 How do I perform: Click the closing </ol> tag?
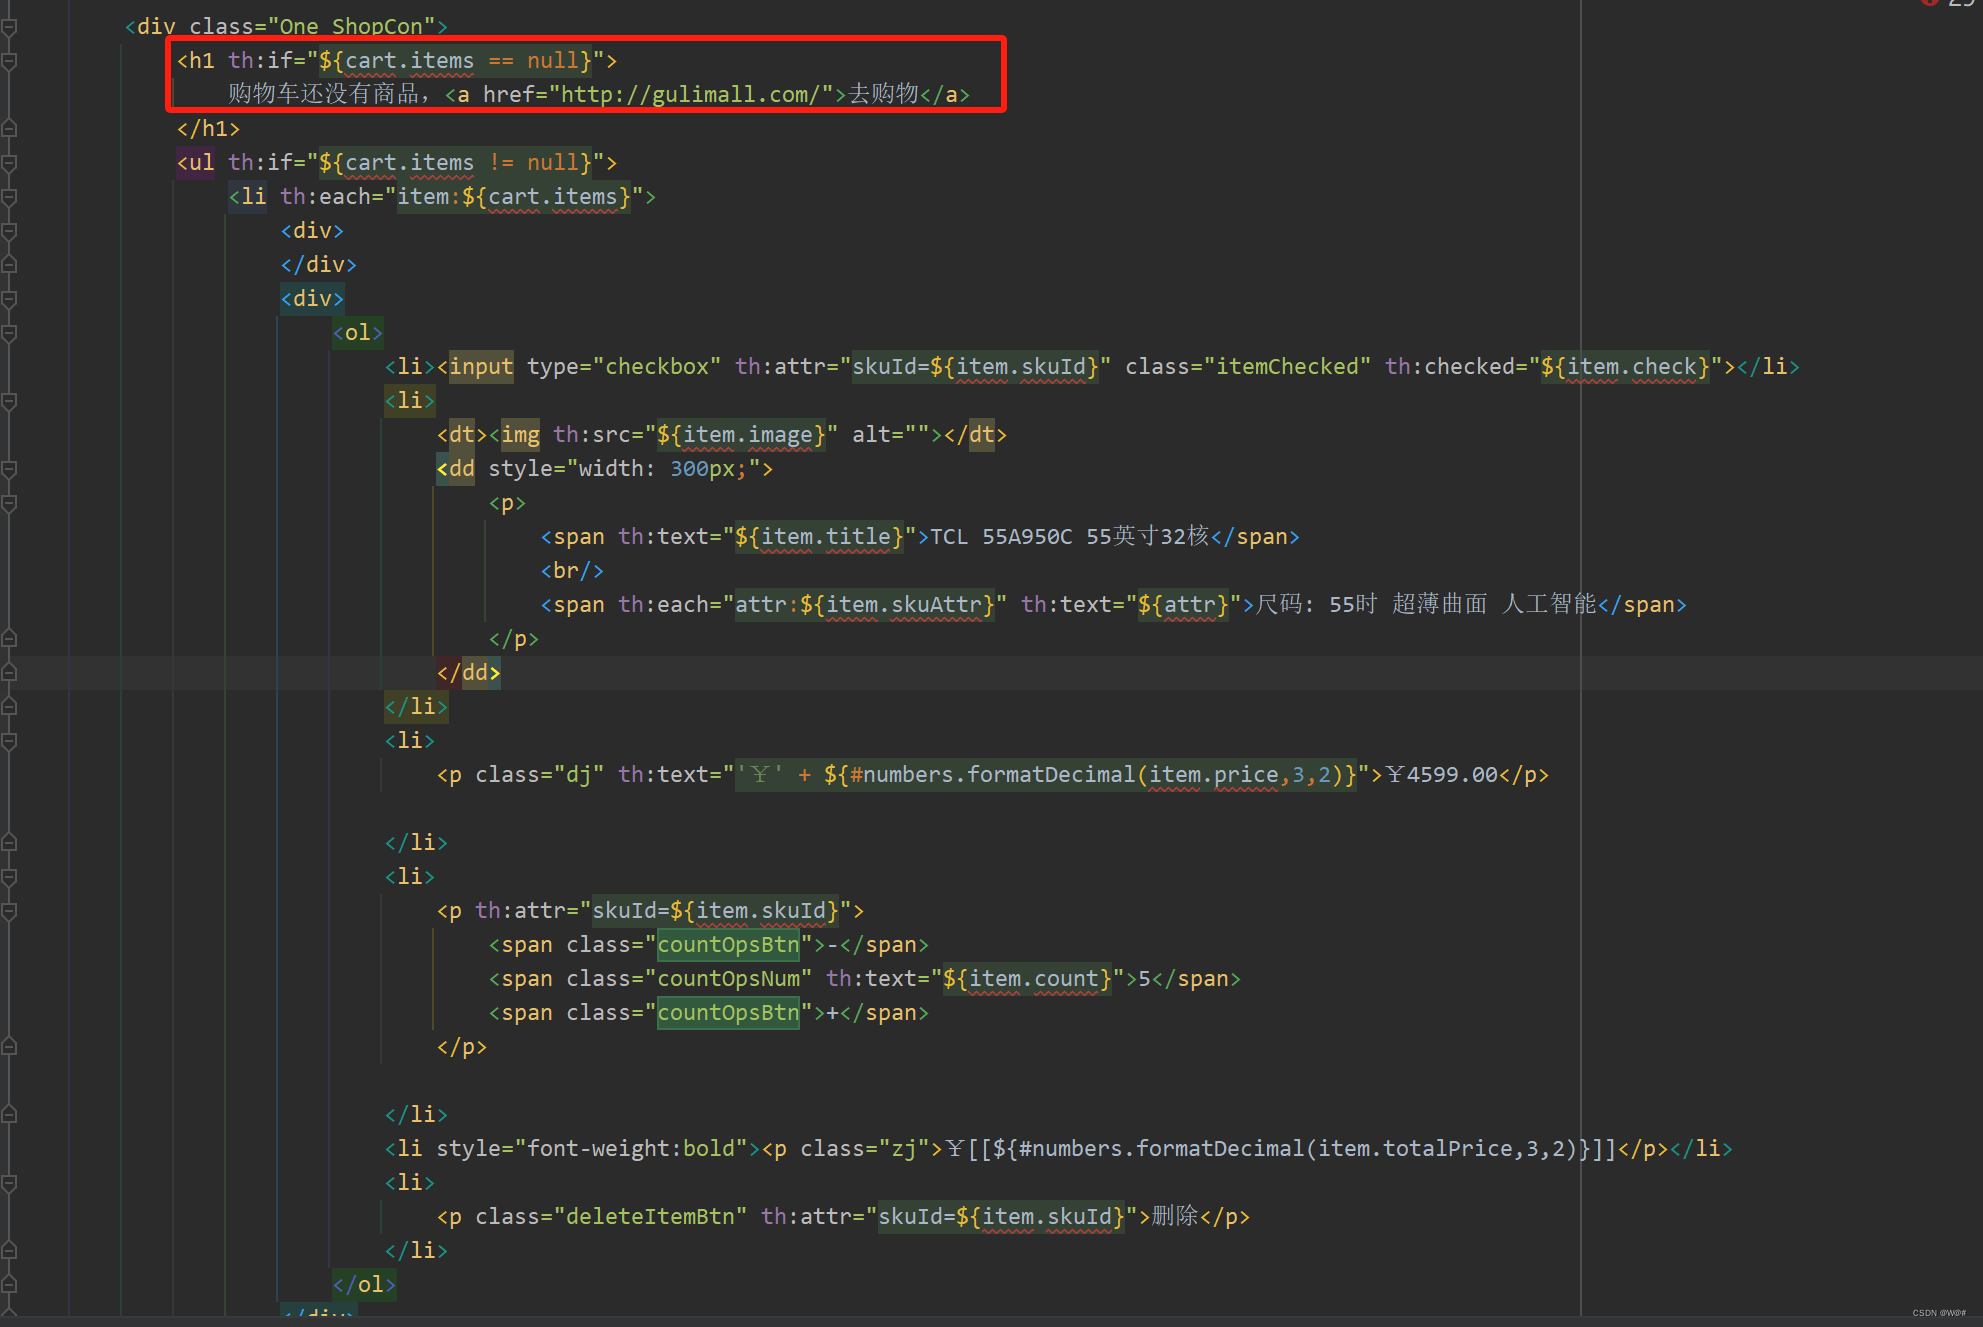(364, 1285)
